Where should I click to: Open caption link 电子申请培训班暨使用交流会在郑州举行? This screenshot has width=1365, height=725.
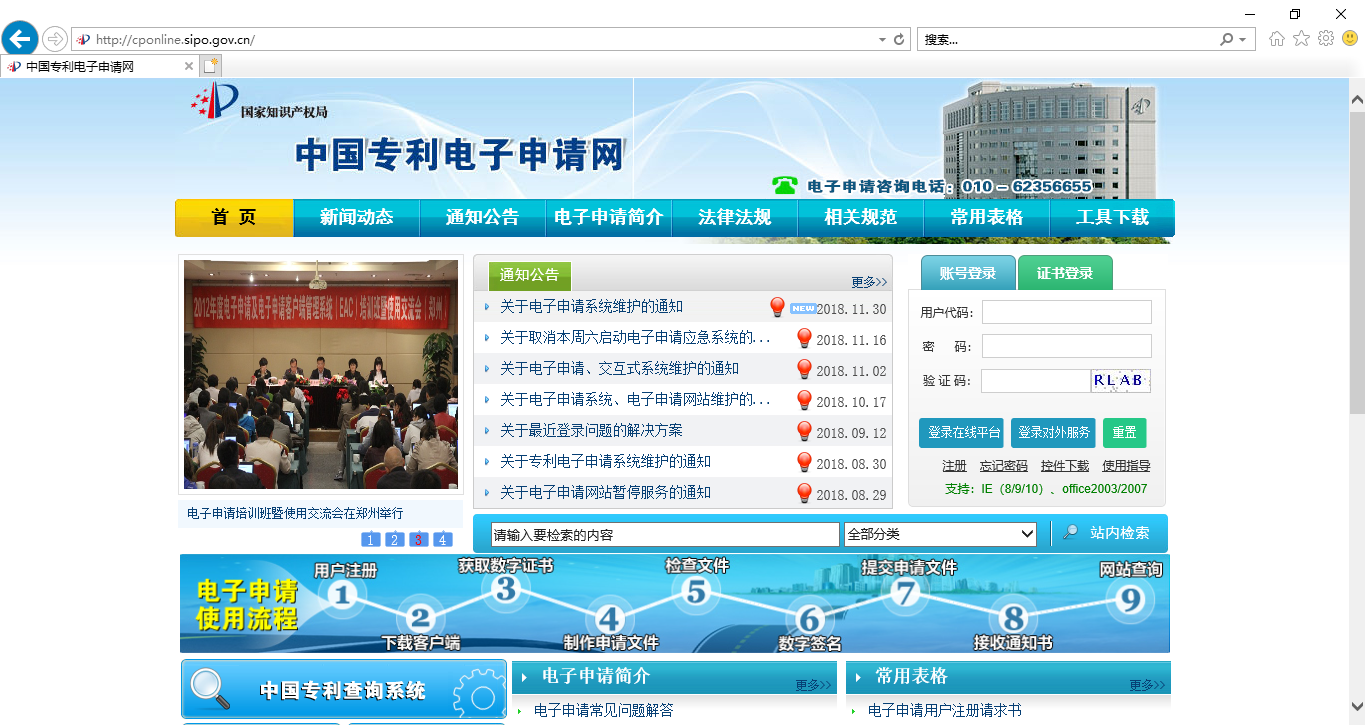[x=295, y=514]
